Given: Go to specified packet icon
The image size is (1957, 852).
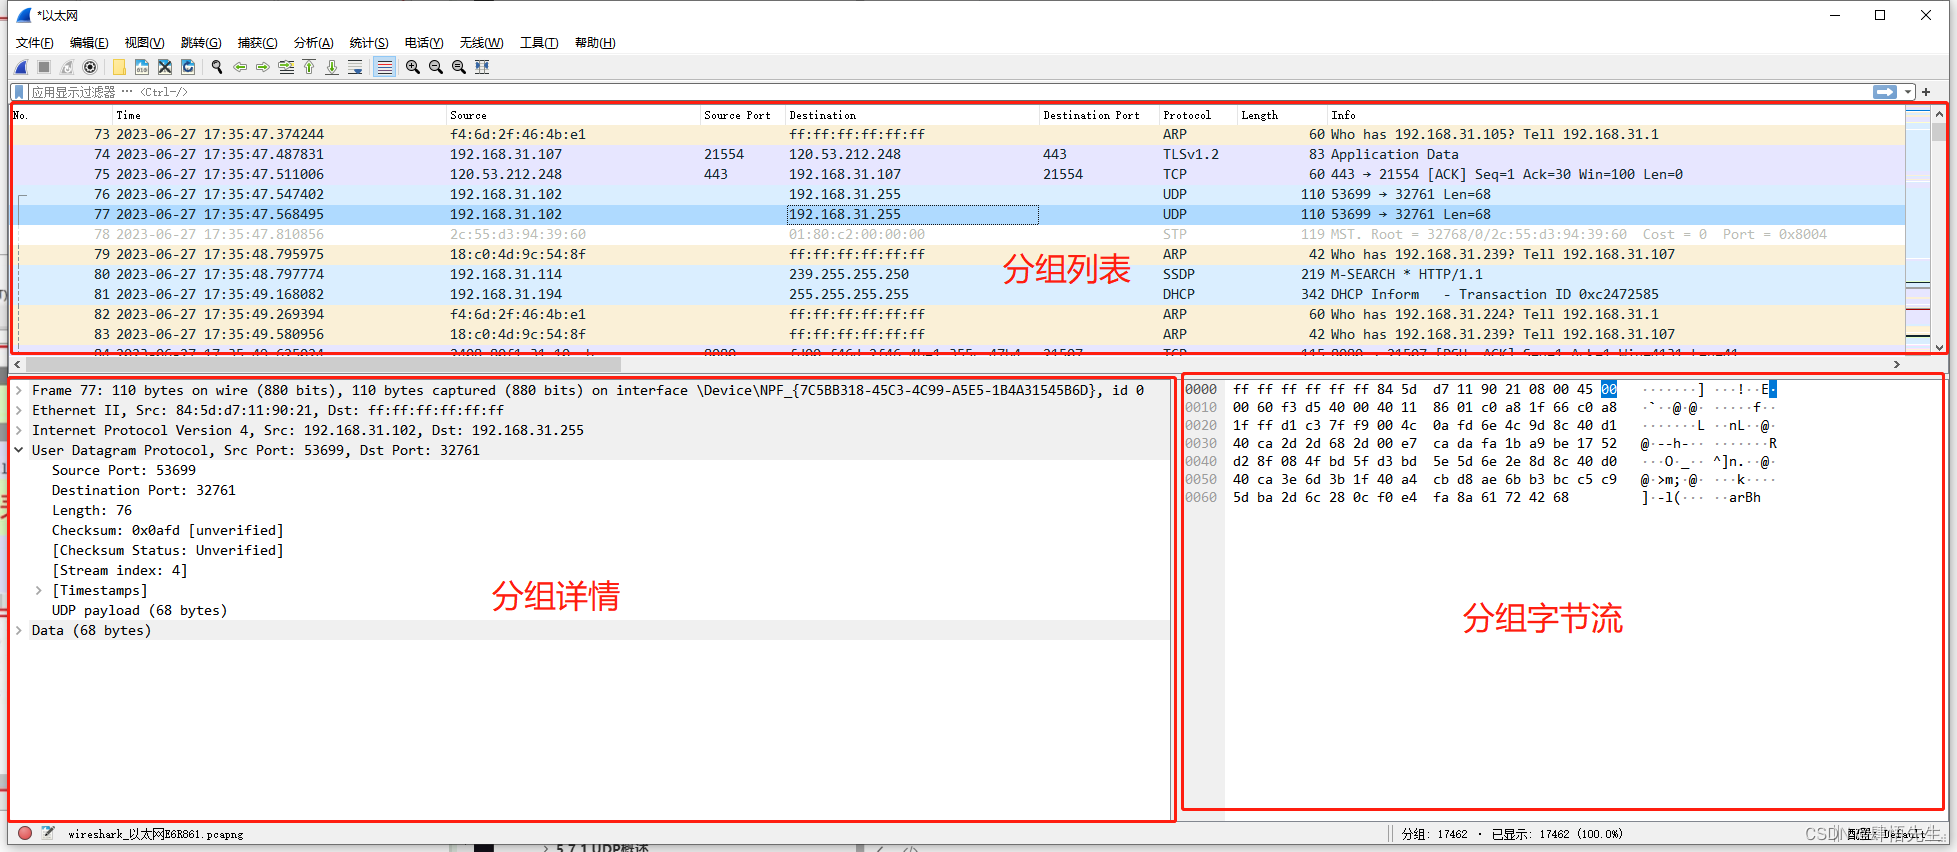Looking at the screenshot, I should pos(286,67).
